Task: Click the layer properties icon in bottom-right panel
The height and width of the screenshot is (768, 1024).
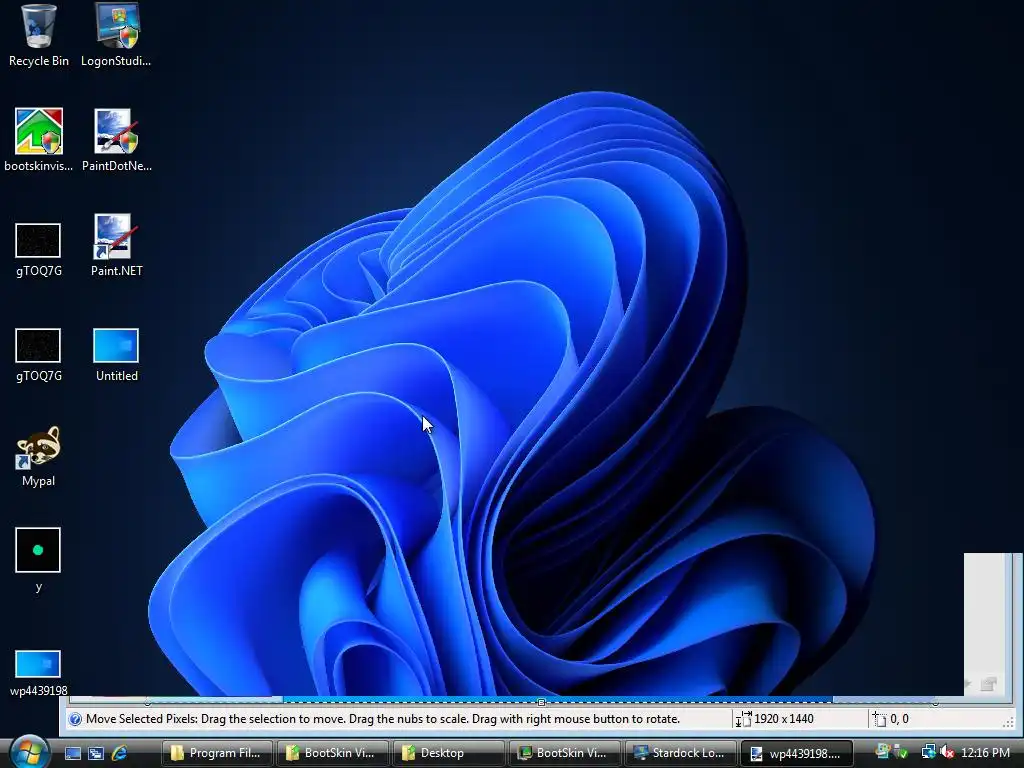Action: tap(989, 684)
